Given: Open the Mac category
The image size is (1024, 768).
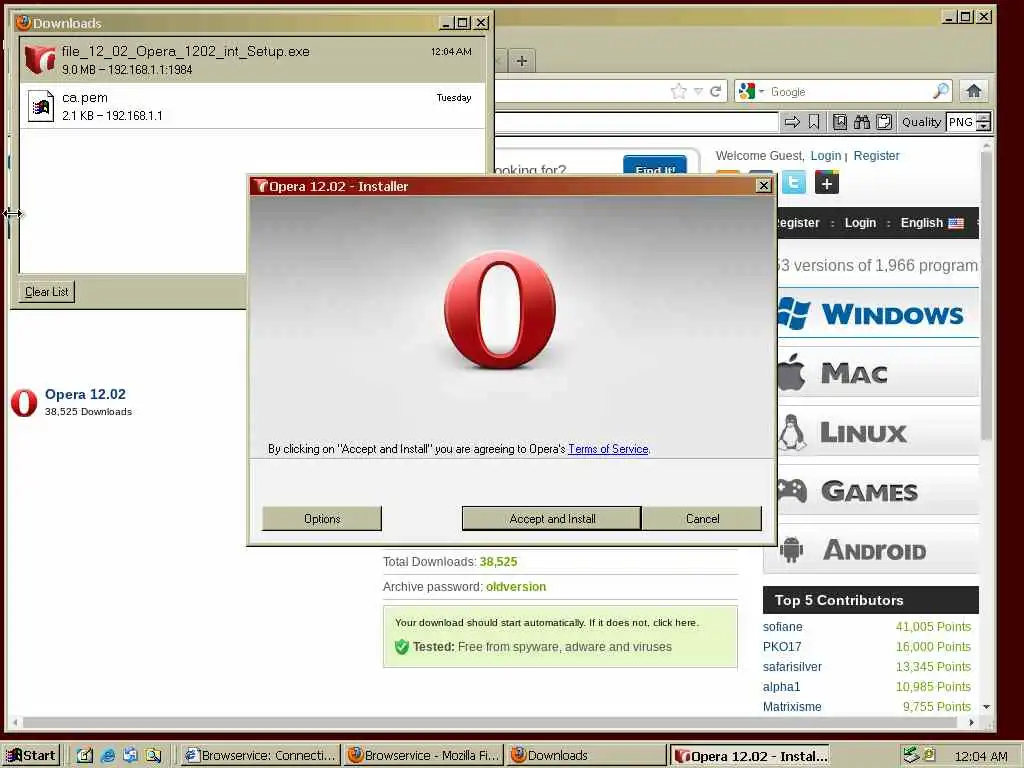Looking at the screenshot, I should tap(878, 373).
